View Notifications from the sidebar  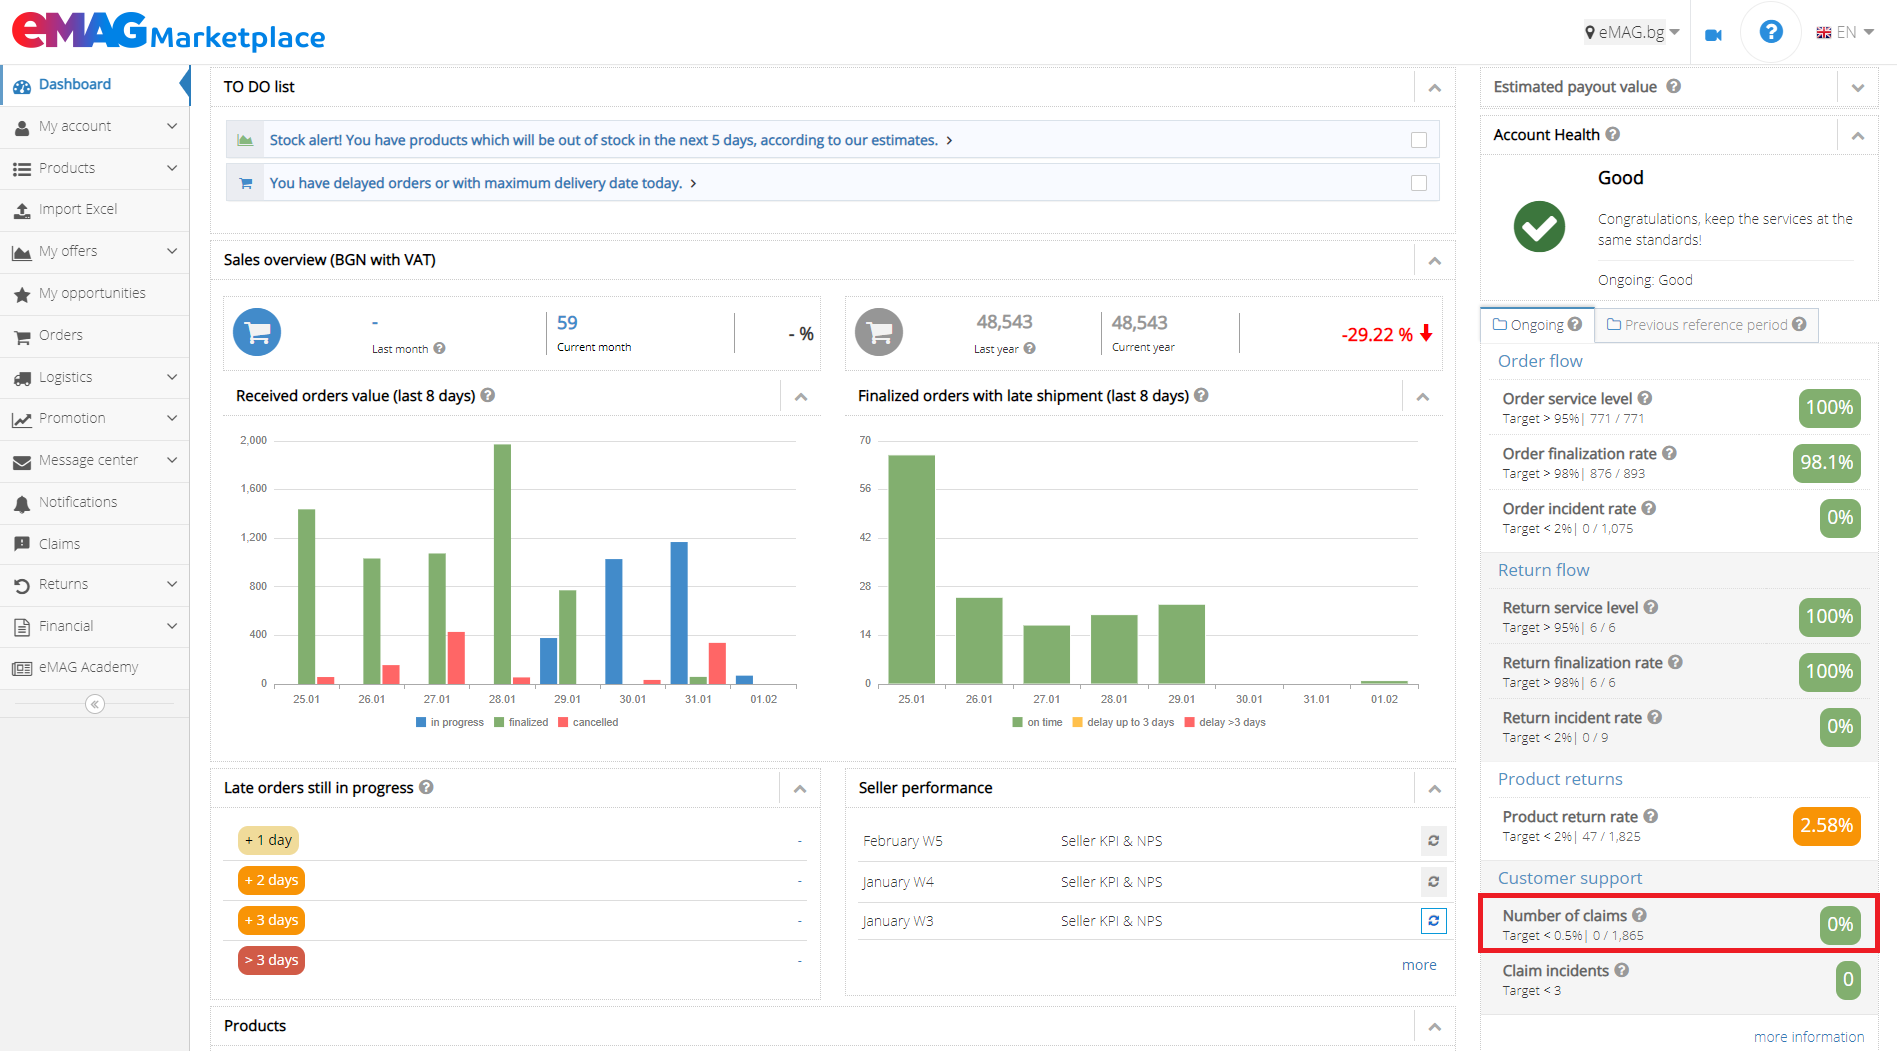pyautogui.click(x=79, y=502)
